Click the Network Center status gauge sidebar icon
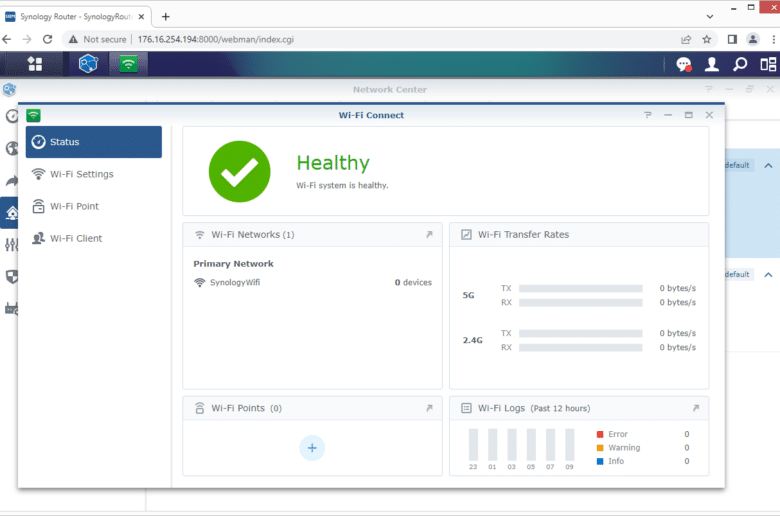The image size is (780, 516). [12, 116]
